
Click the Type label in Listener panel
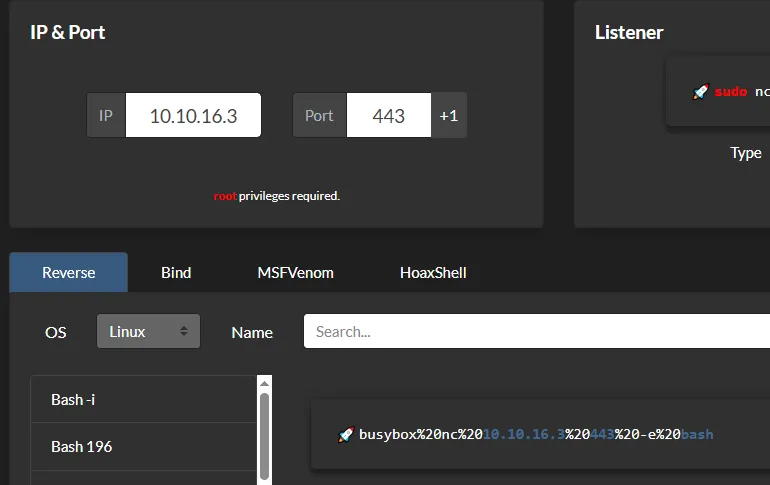point(746,153)
